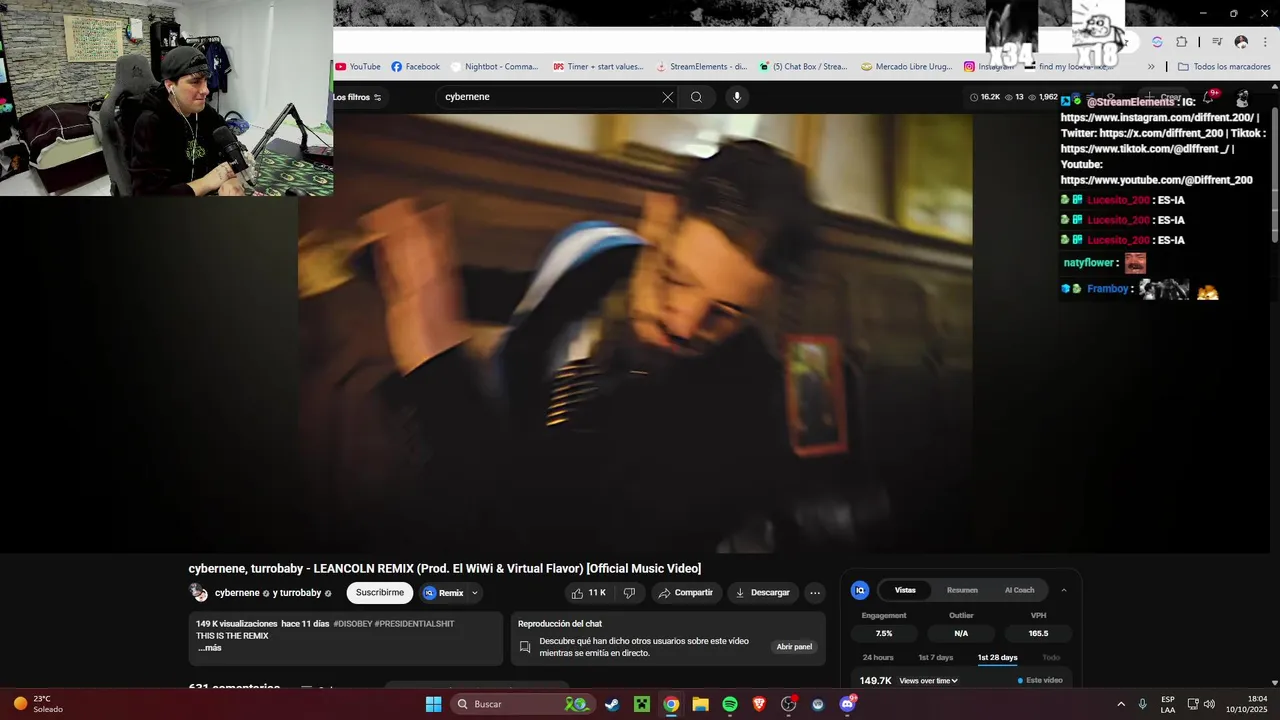Expand the hidden bookmarks chevron
1280x720 pixels.
pos(1151,67)
